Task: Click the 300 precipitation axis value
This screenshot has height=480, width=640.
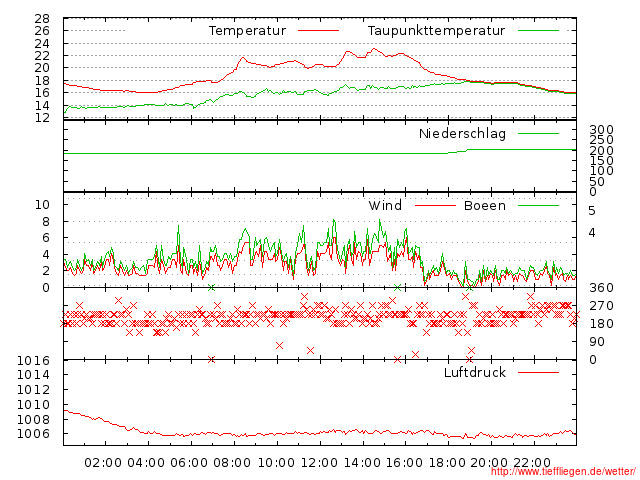Action: [601, 130]
